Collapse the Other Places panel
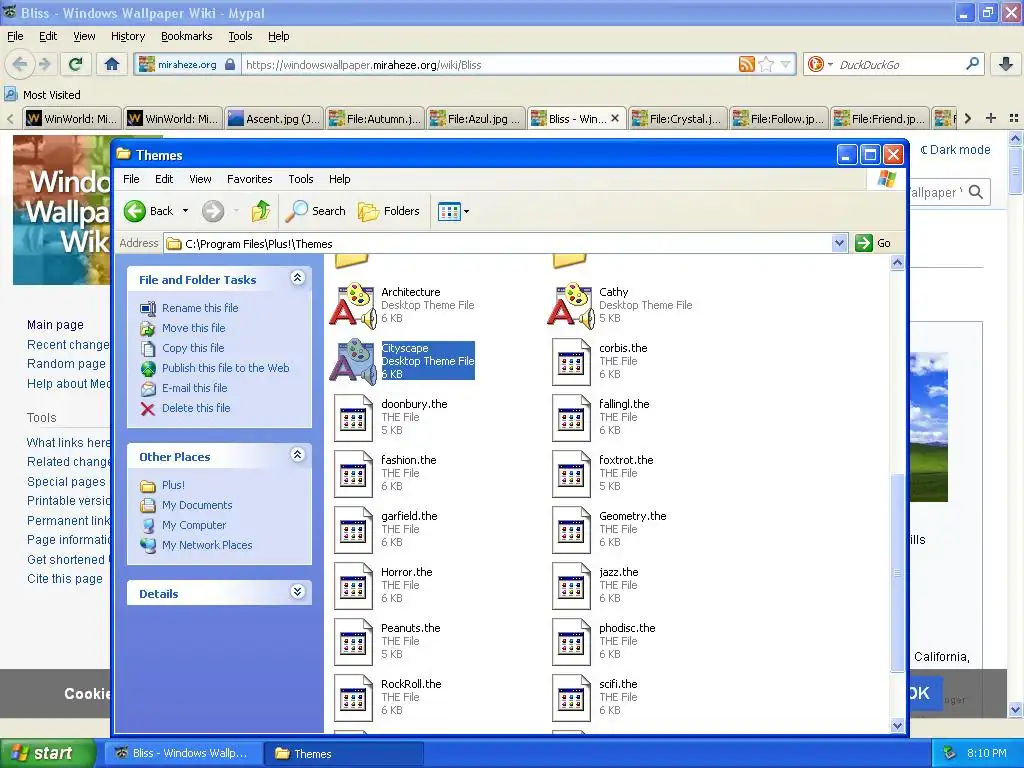Viewport: 1024px width, 768px height. point(297,455)
